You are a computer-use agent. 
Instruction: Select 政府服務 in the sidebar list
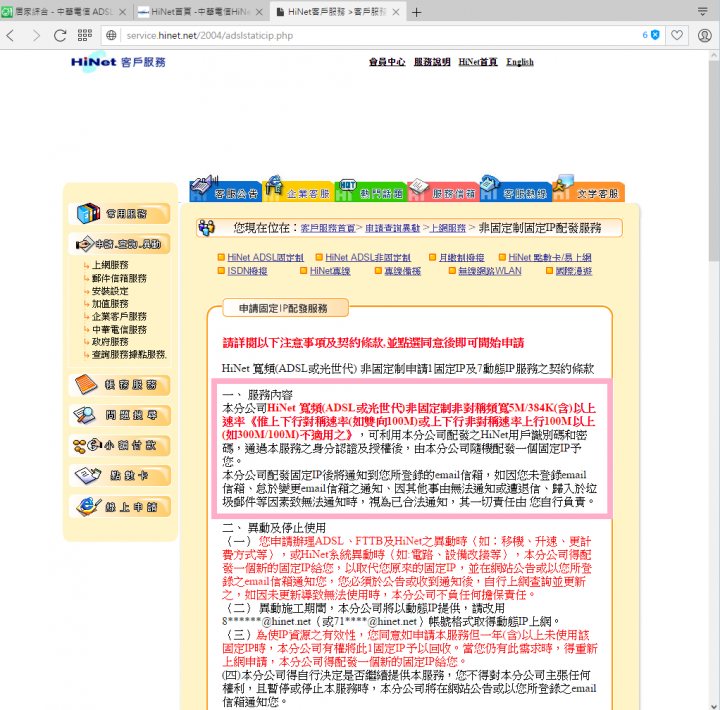click(x=110, y=342)
